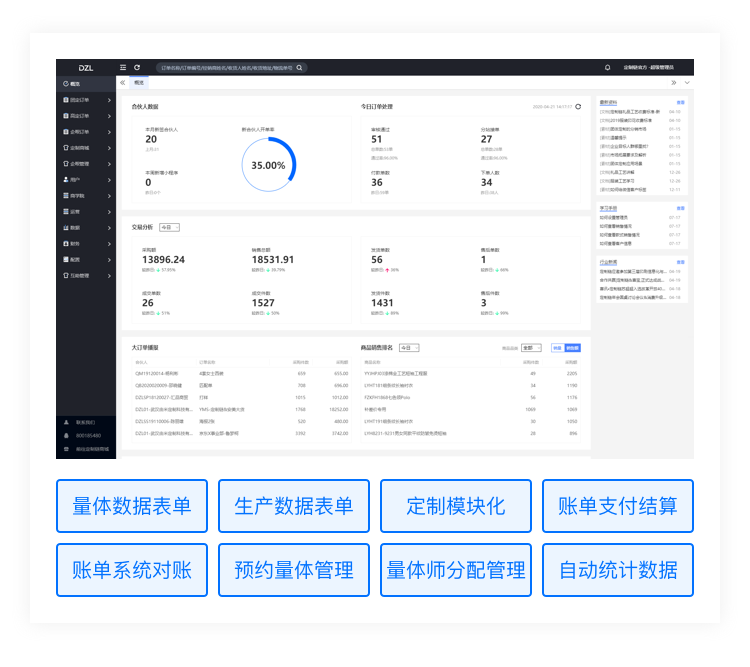This screenshot has width=750, height=667.
Task: Open the 配置 sidebar menu item
Action: click(86, 260)
